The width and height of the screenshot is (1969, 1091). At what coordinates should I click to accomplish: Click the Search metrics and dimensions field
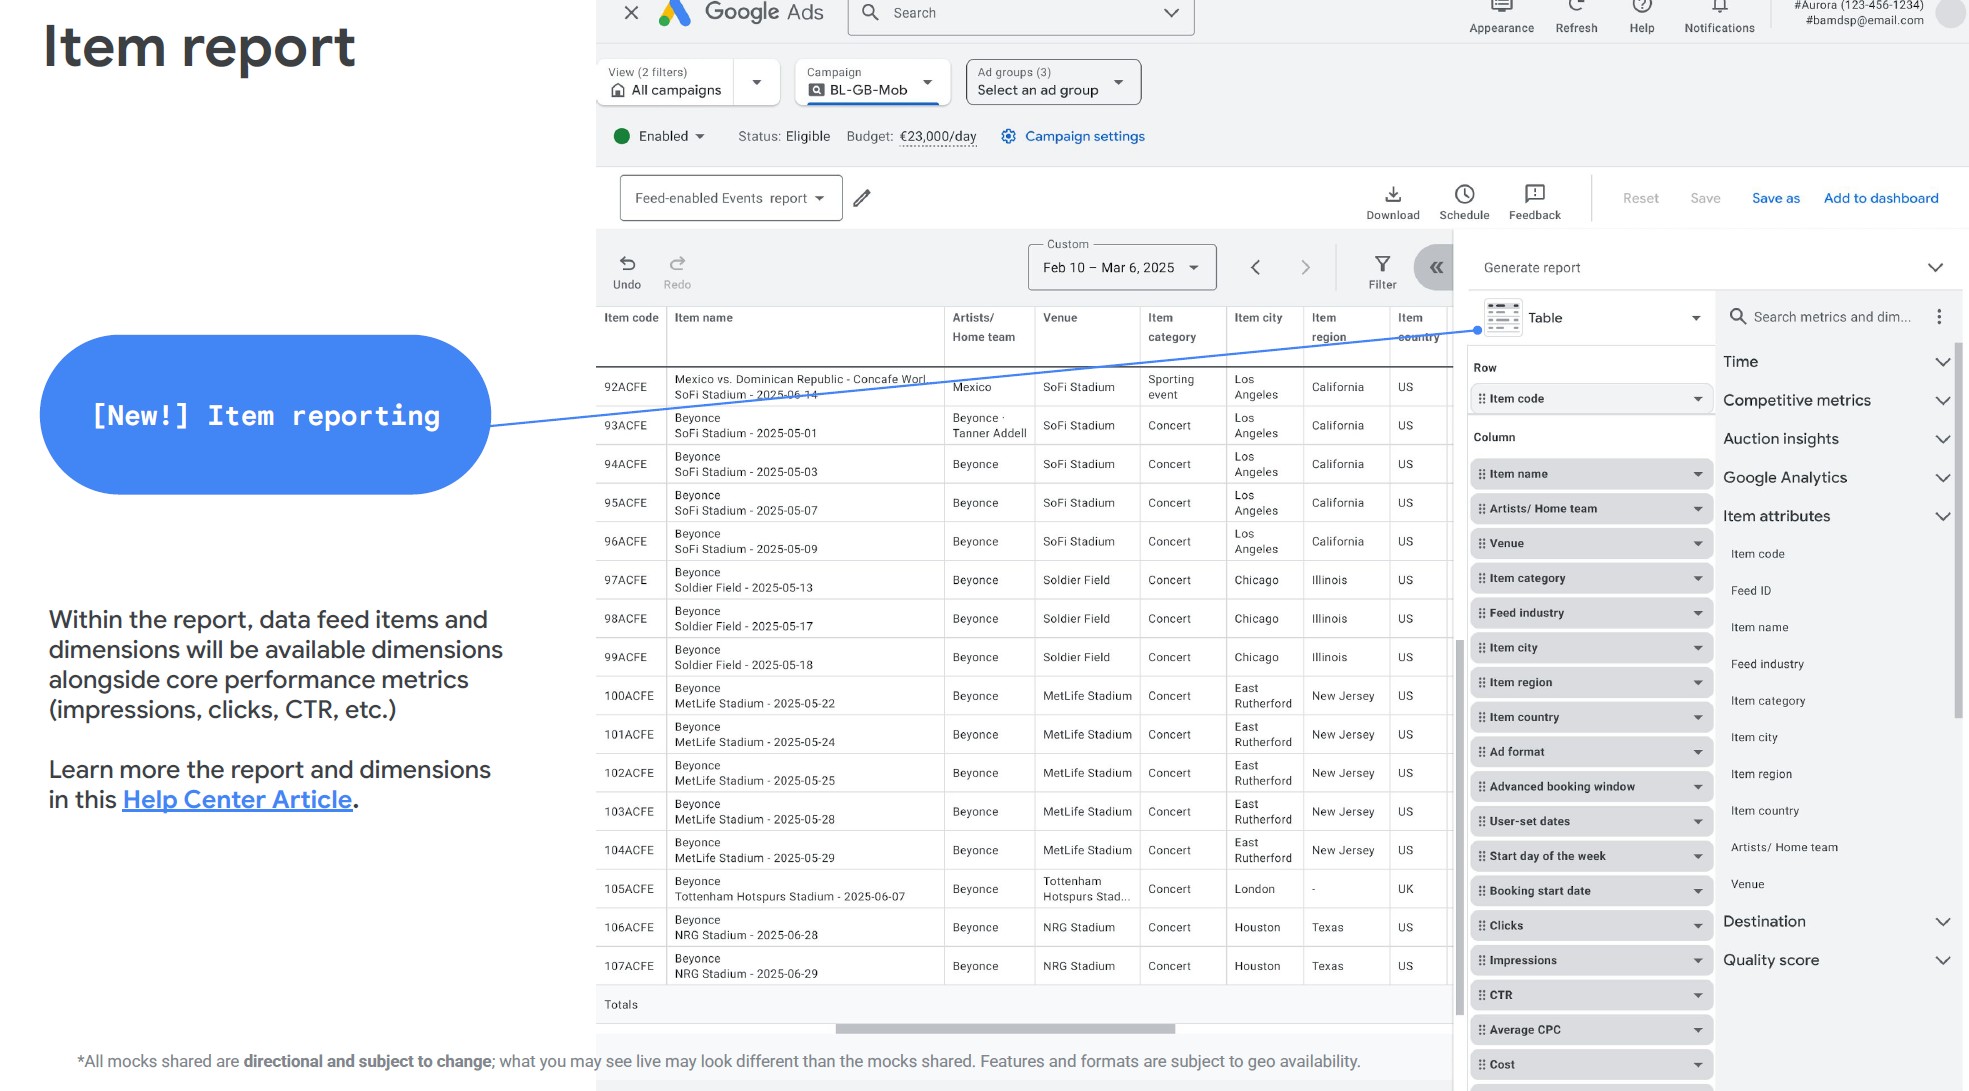click(1832, 317)
